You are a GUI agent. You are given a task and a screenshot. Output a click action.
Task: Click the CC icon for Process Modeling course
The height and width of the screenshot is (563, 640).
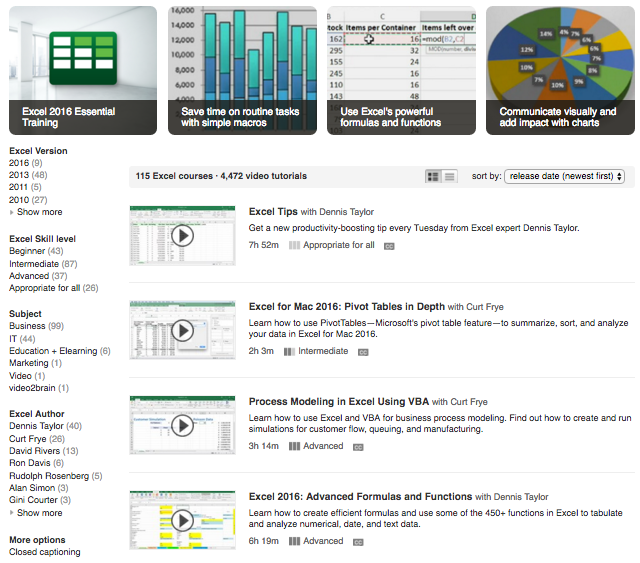(358, 447)
